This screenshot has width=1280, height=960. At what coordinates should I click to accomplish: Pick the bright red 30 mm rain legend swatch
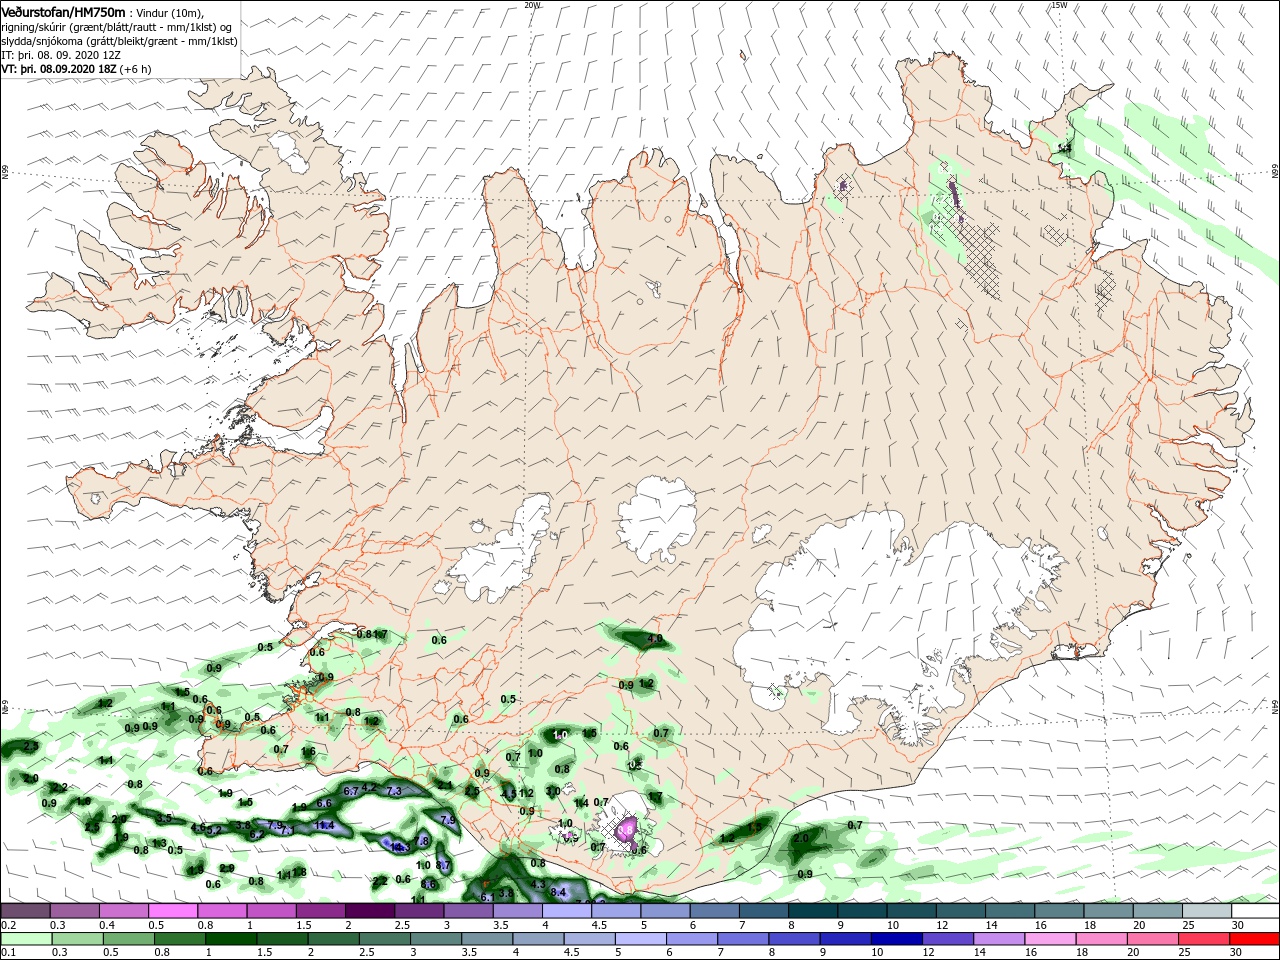(x=1255, y=939)
